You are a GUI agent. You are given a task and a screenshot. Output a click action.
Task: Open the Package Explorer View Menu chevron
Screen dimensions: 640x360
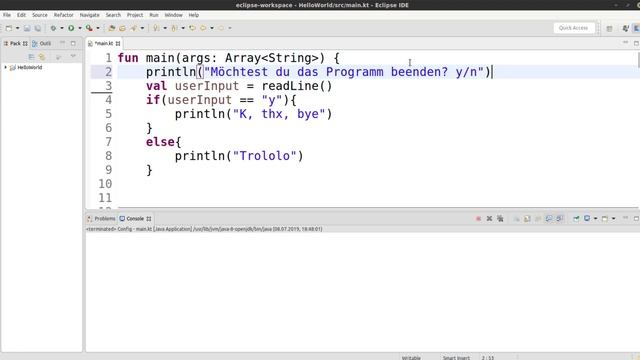73,56
